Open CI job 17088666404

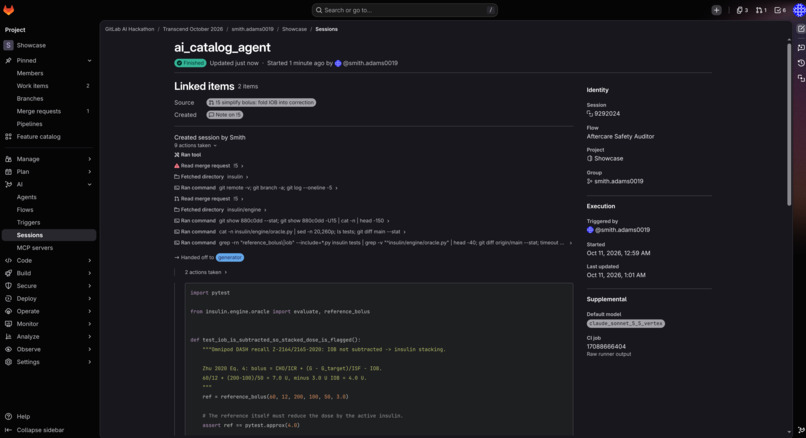(606, 346)
